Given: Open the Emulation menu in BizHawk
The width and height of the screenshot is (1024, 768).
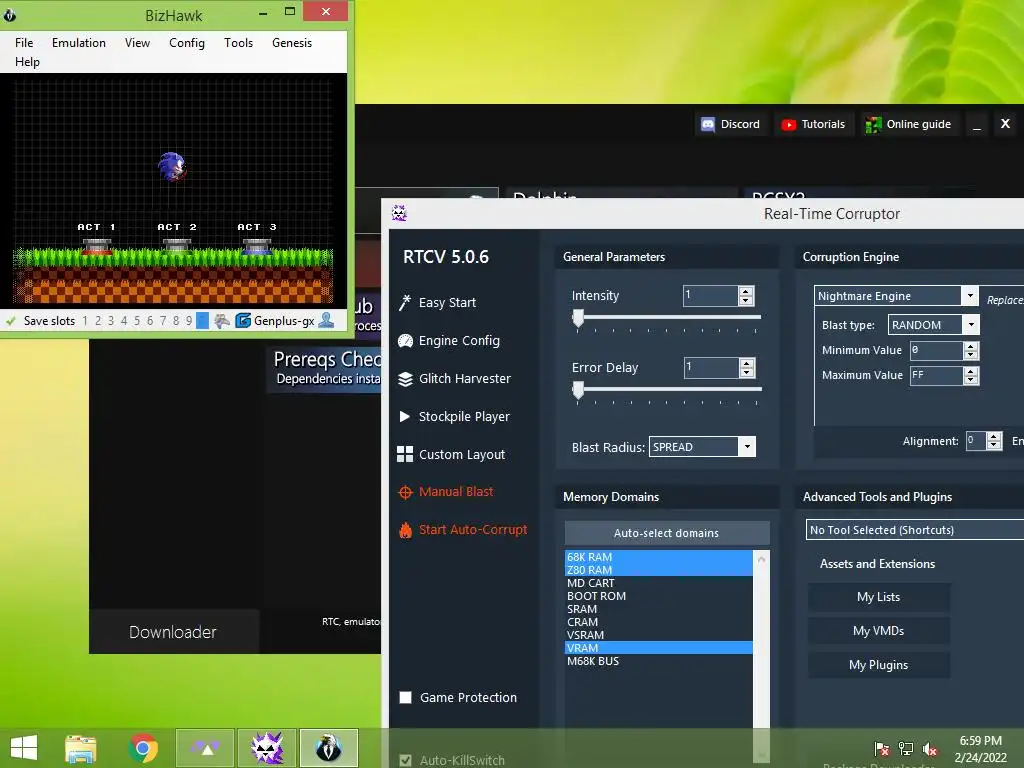Looking at the screenshot, I should pos(78,42).
